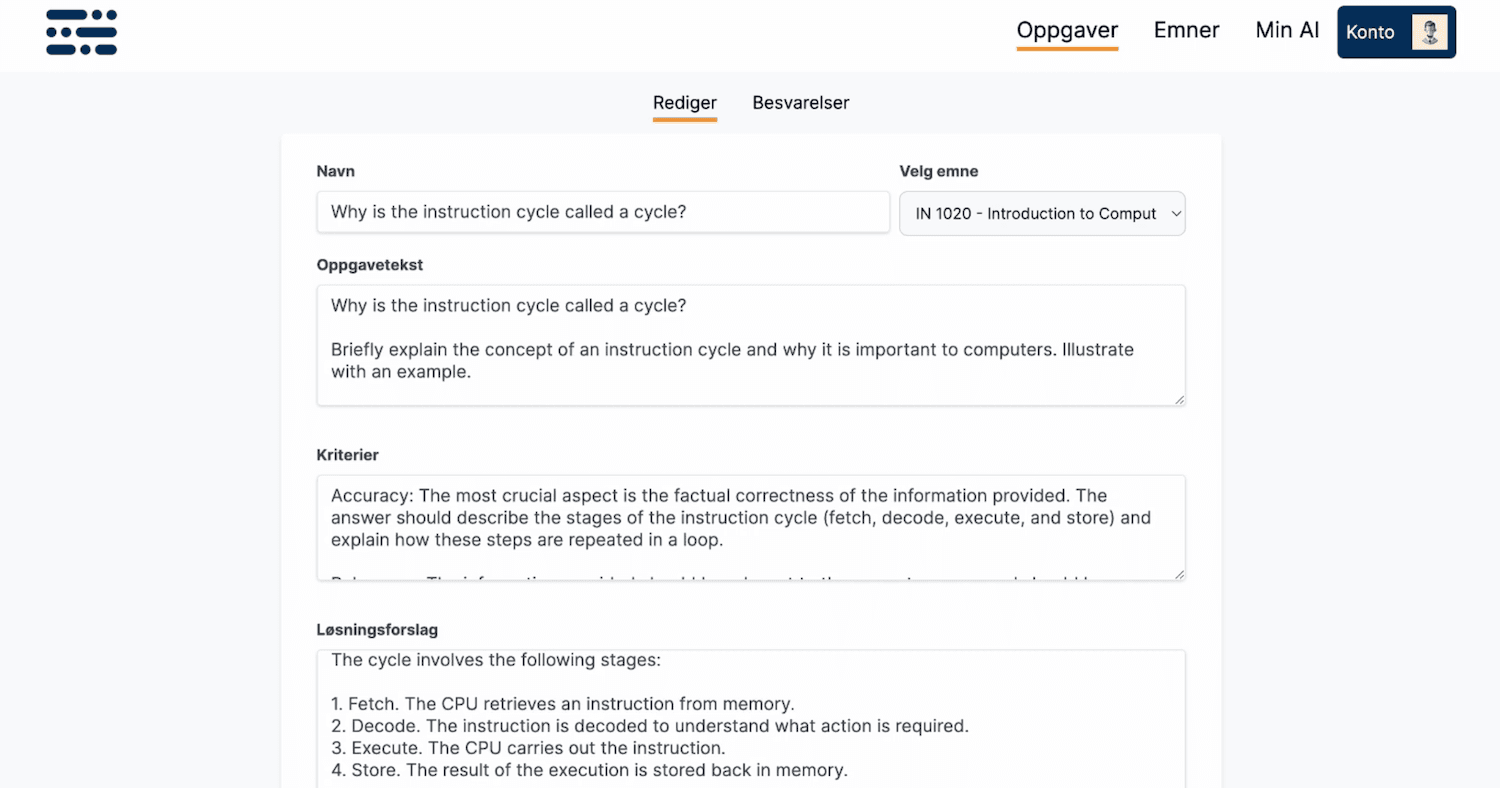Screen dimensions: 1500x788
Task: Click the resize grip of the Kriterier textarea
Action: 1180,572
